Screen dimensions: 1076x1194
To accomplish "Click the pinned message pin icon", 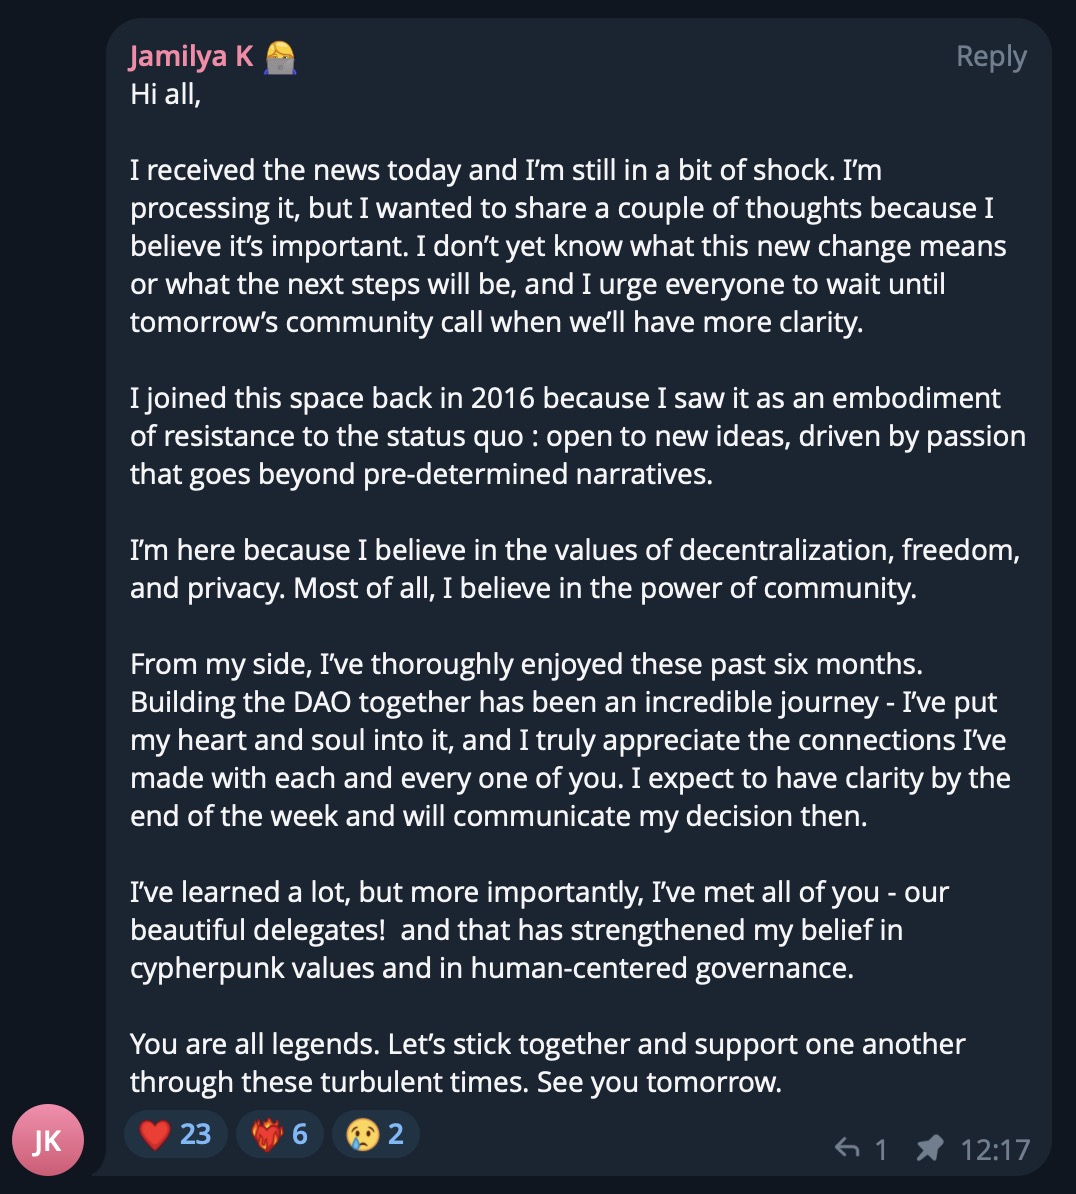I will (x=929, y=1148).
